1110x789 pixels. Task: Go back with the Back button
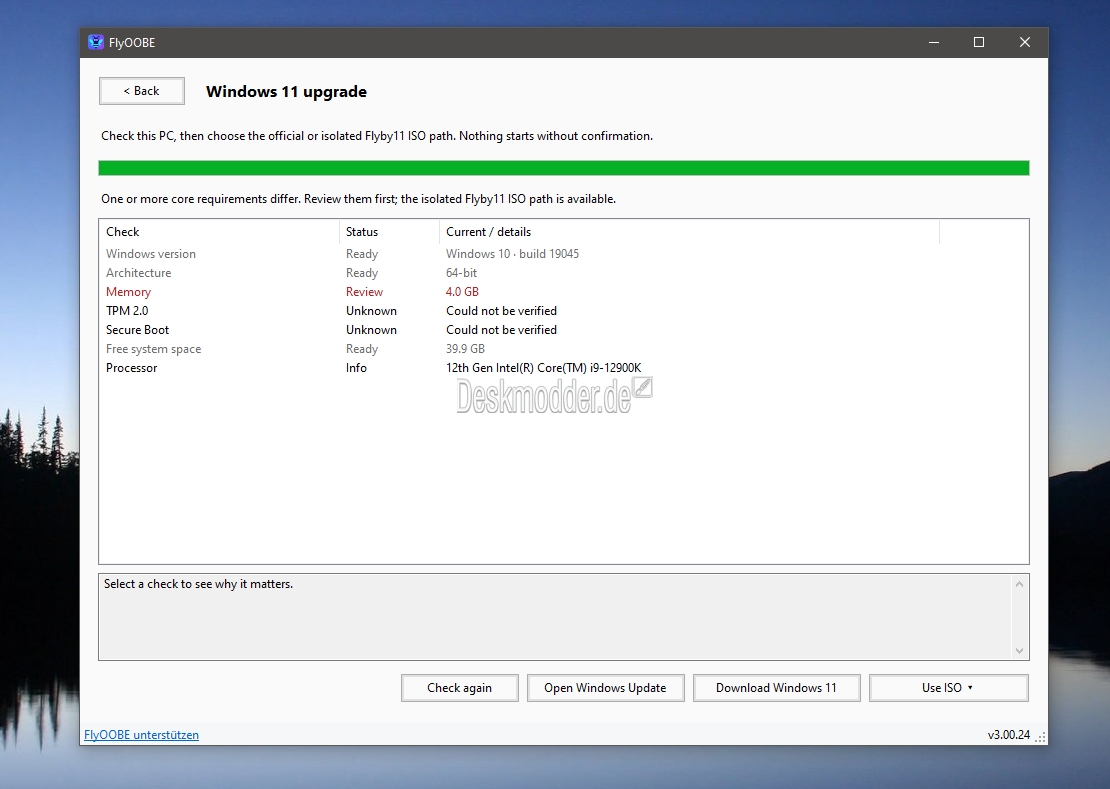[142, 91]
